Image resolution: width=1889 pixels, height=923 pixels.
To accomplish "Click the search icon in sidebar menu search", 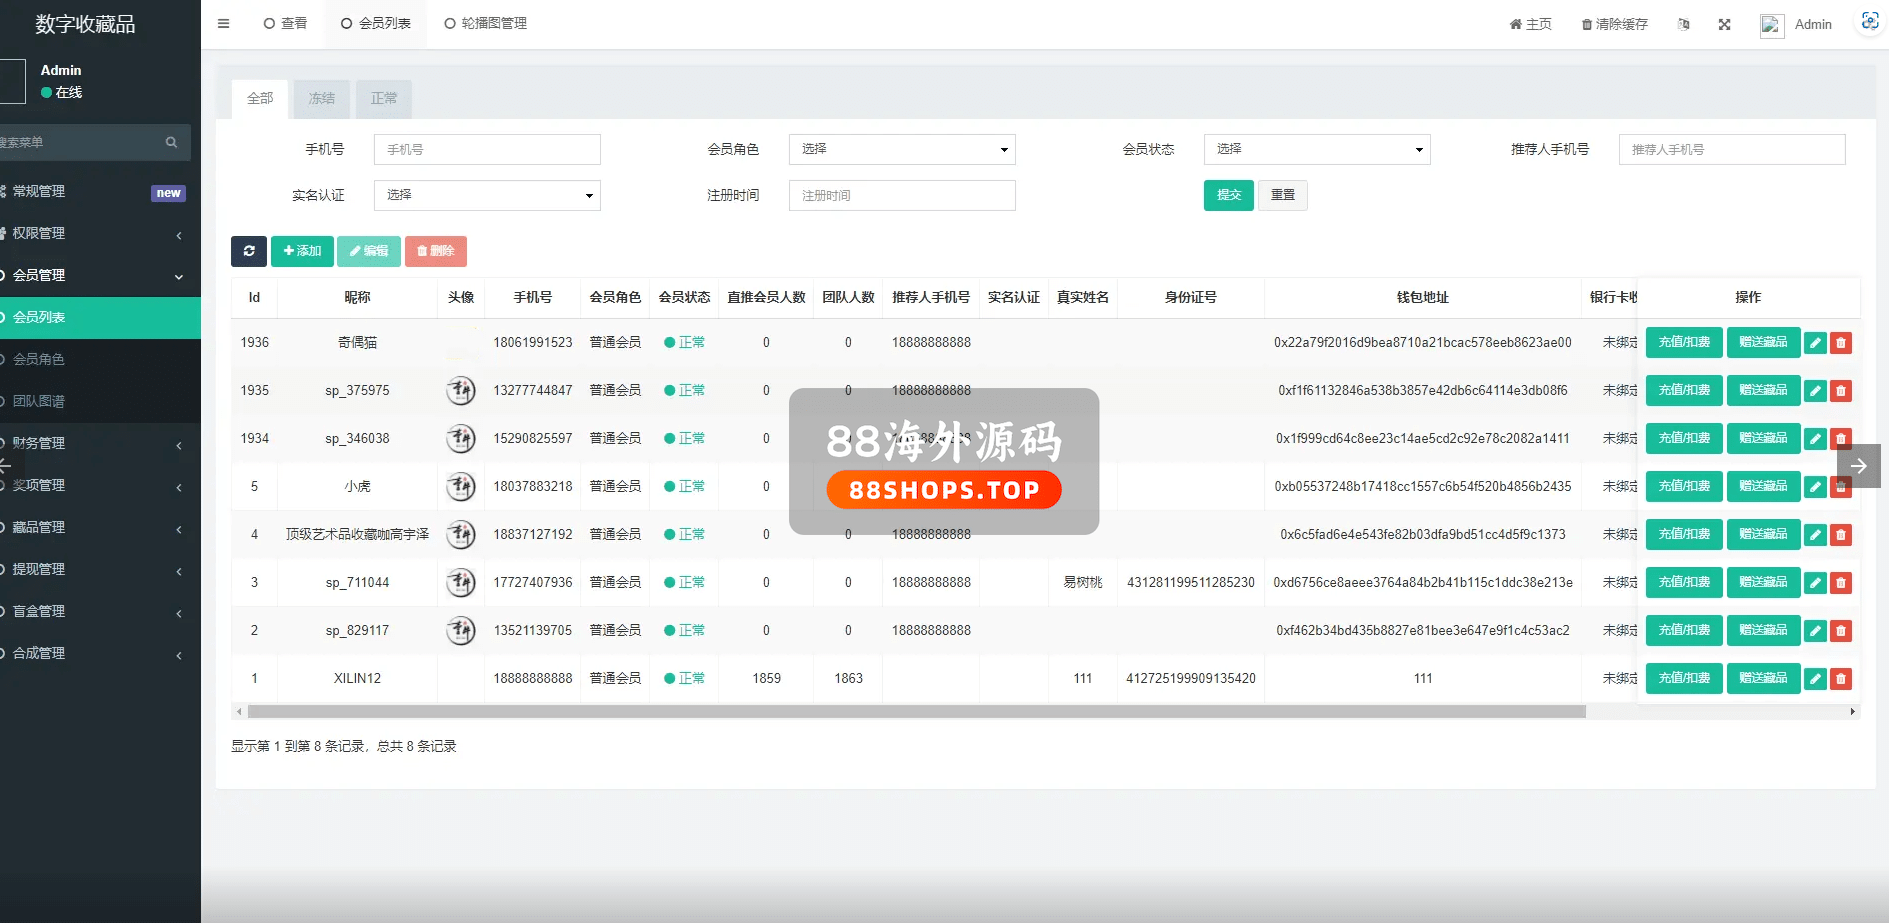I will click(x=171, y=143).
